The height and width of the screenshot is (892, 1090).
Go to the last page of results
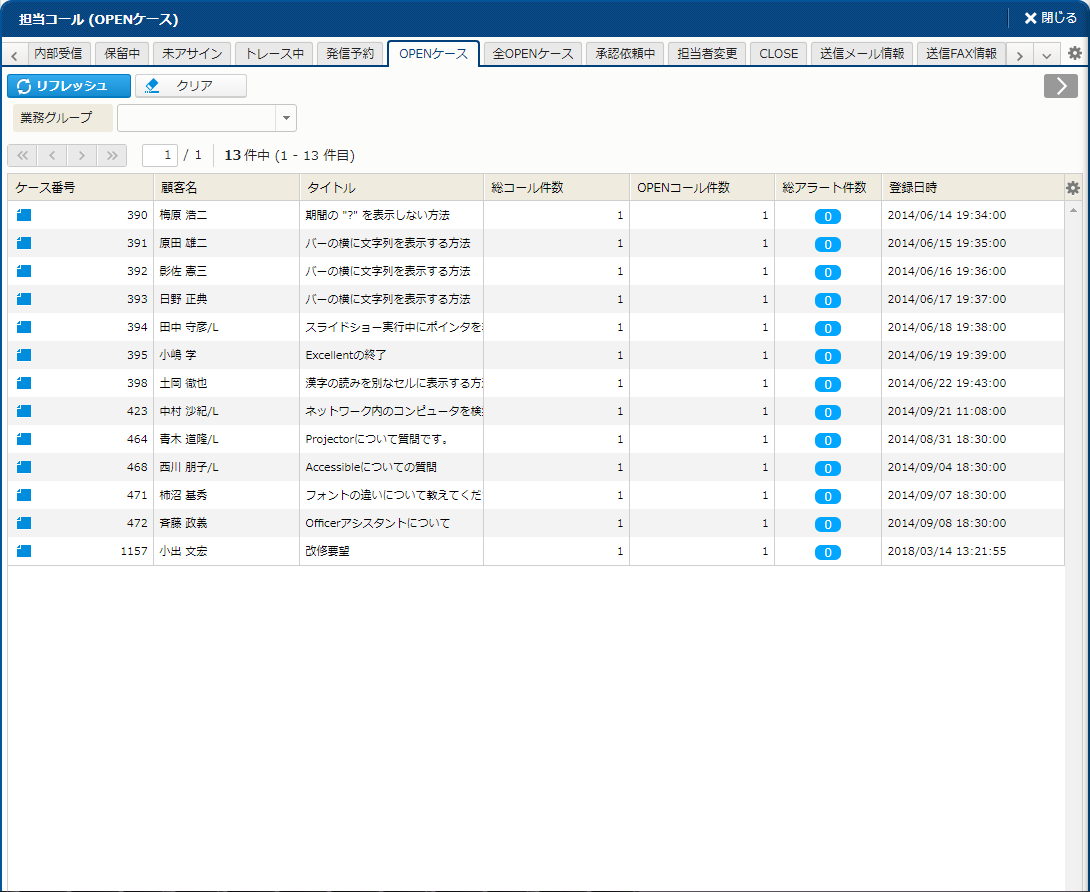tap(112, 155)
